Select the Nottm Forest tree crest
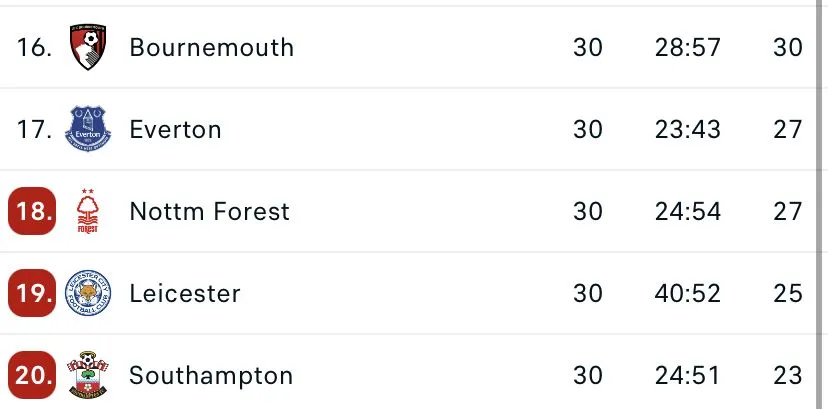 (x=89, y=211)
